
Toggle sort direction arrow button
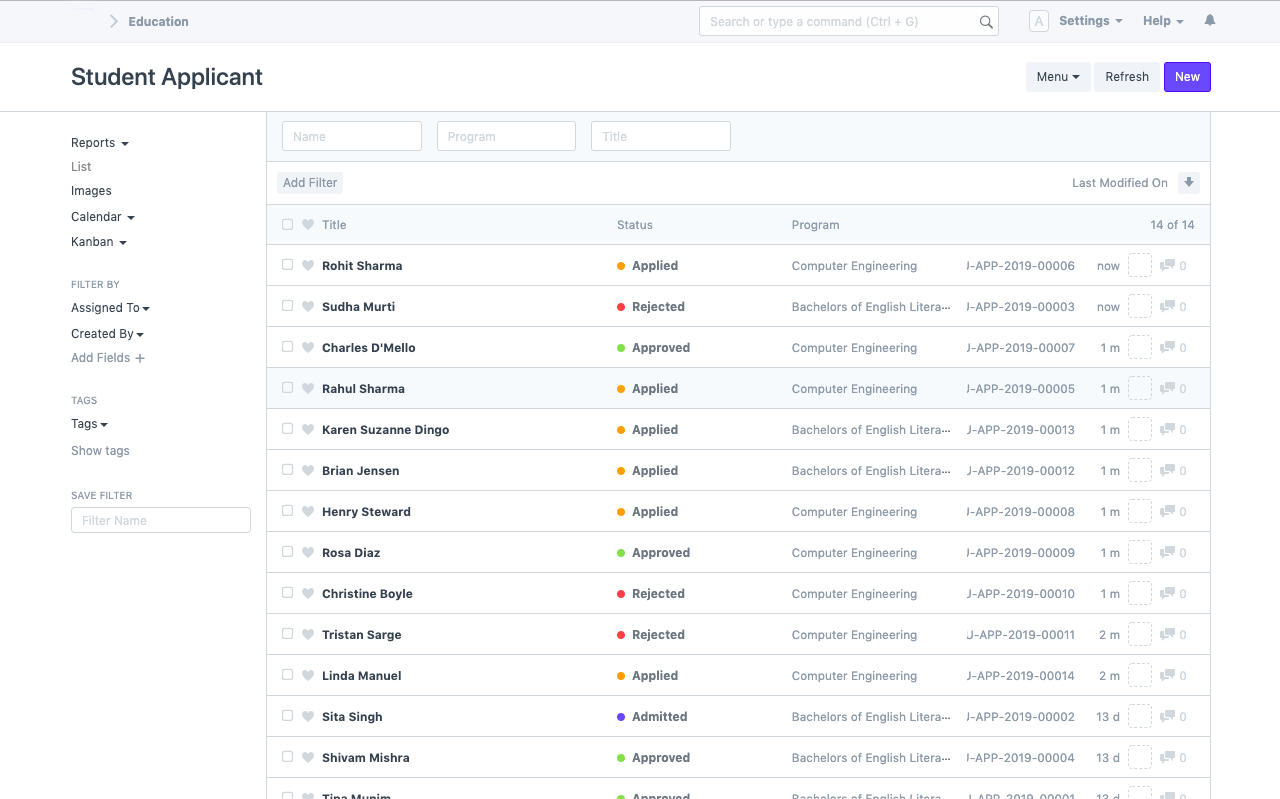click(1188, 182)
